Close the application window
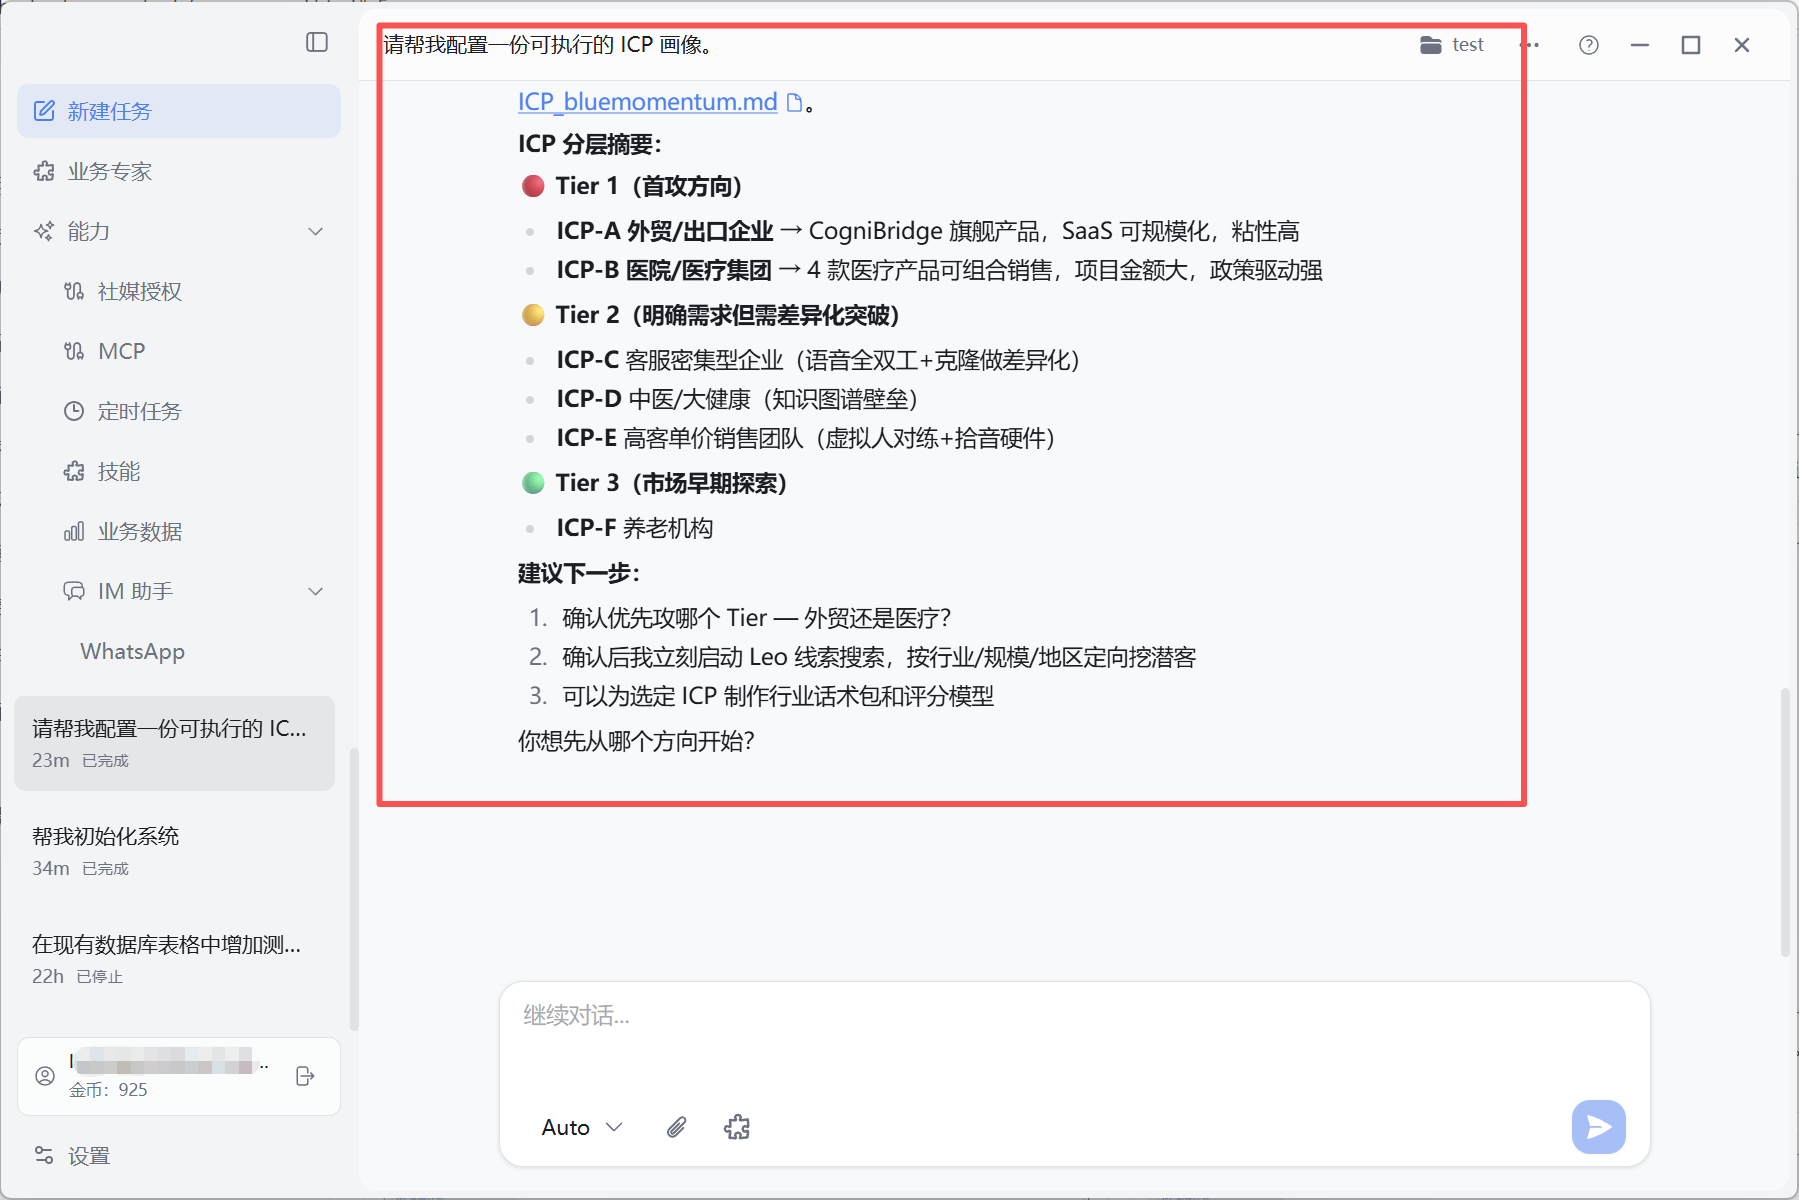 coord(1742,45)
